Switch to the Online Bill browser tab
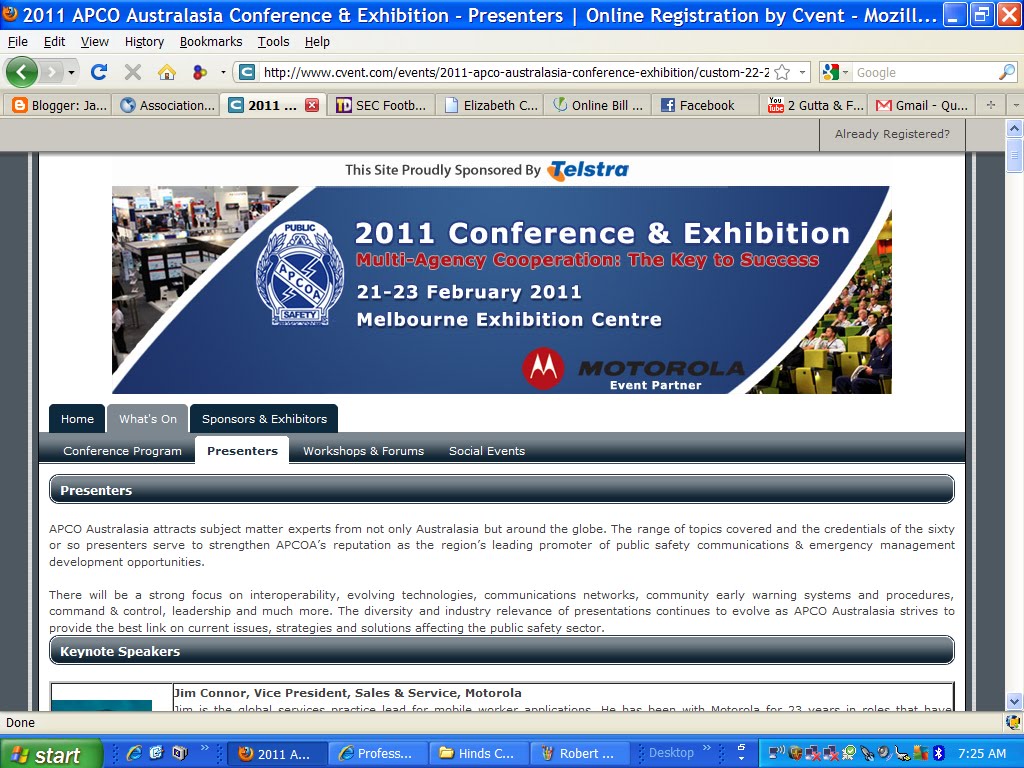 point(598,105)
